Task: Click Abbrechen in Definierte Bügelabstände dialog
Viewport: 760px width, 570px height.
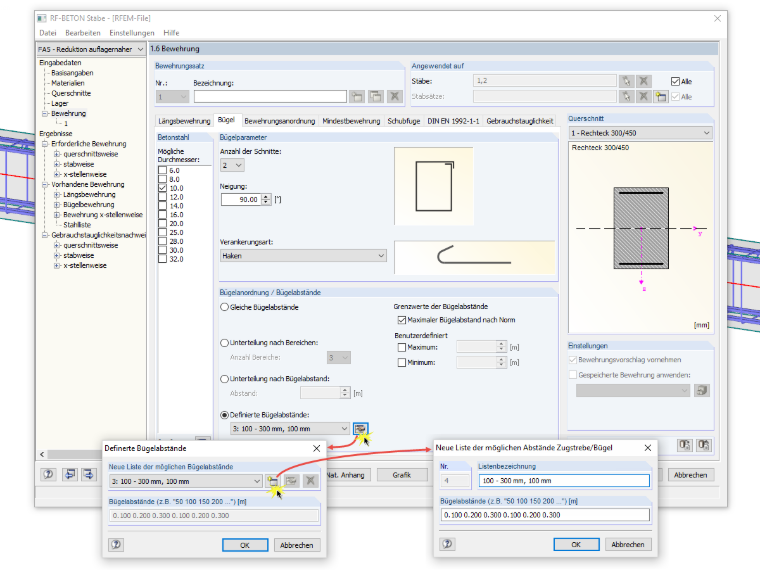Action: coord(297,545)
